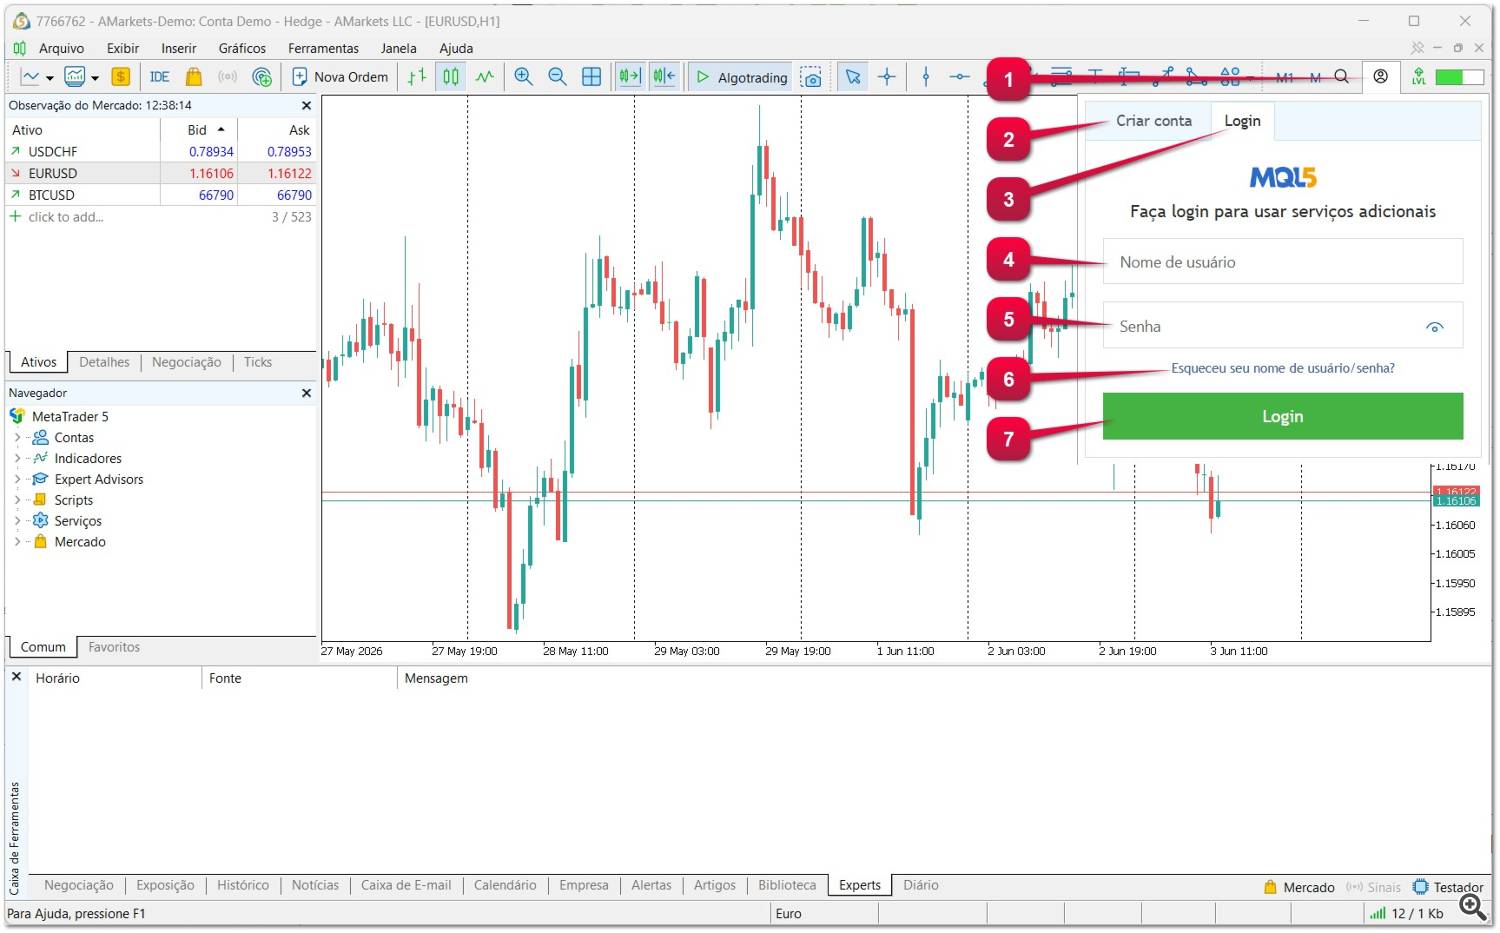Take a chart screenshot with camera icon

click(812, 78)
